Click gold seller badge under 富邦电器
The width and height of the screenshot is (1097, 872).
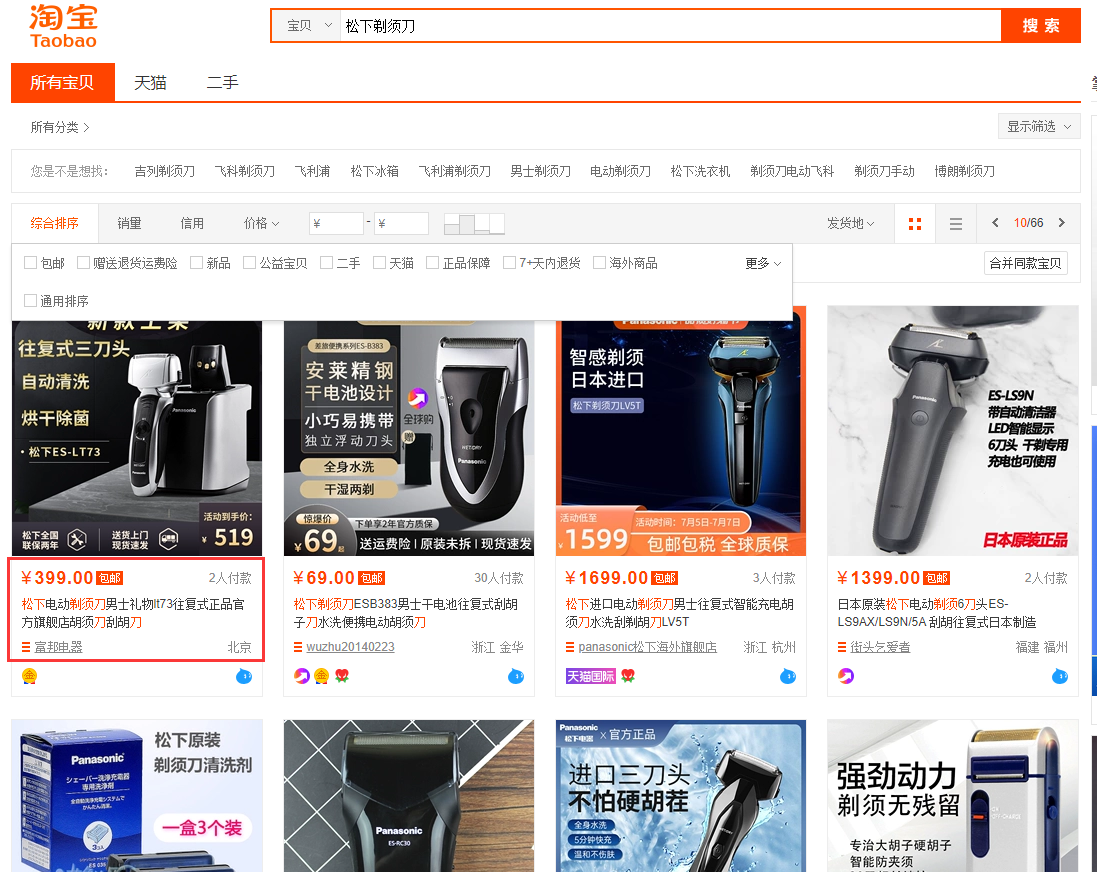tap(29, 676)
